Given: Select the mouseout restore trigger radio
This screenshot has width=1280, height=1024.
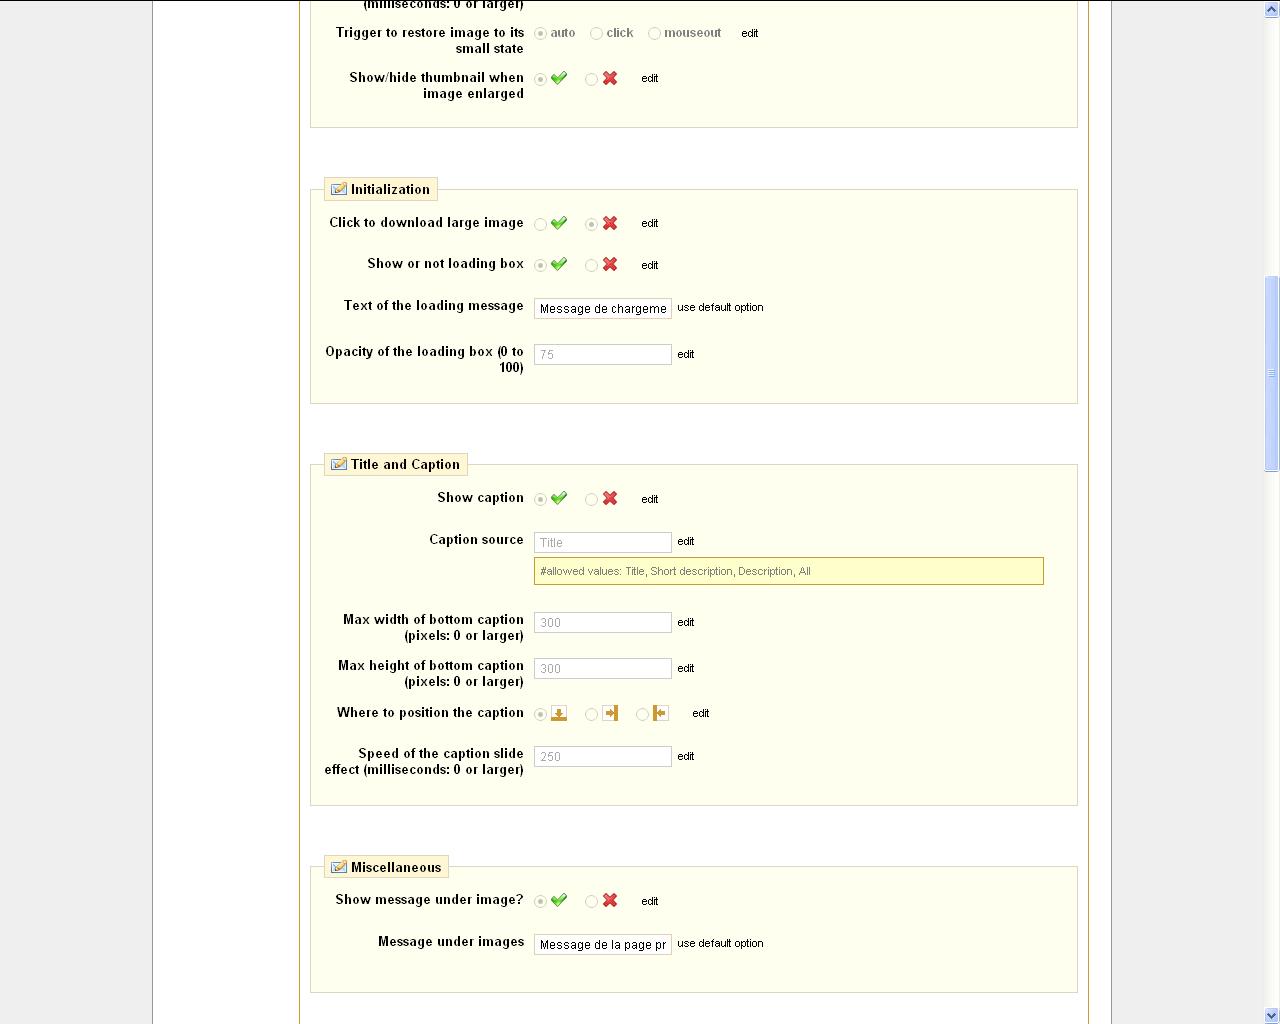Looking at the screenshot, I should [x=654, y=33].
